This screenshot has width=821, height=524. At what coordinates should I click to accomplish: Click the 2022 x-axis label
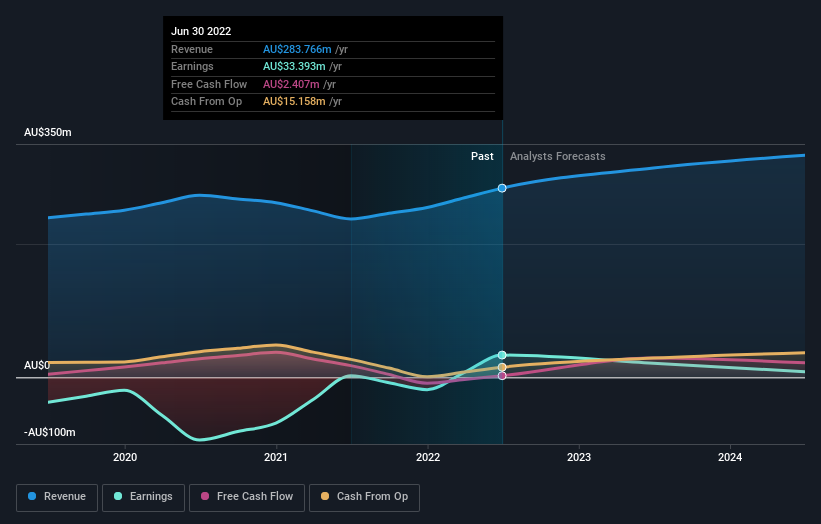428,457
